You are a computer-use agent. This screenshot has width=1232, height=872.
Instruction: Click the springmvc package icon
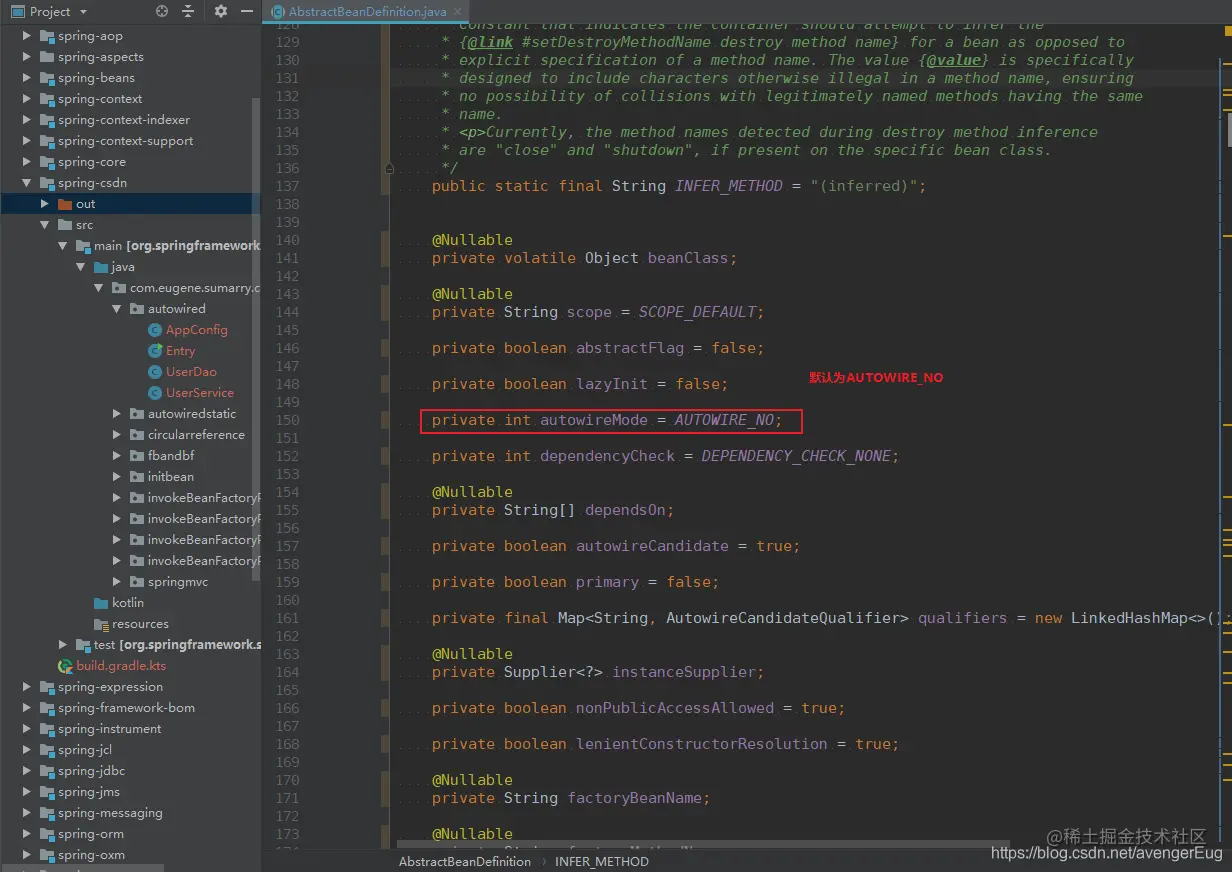click(x=137, y=582)
